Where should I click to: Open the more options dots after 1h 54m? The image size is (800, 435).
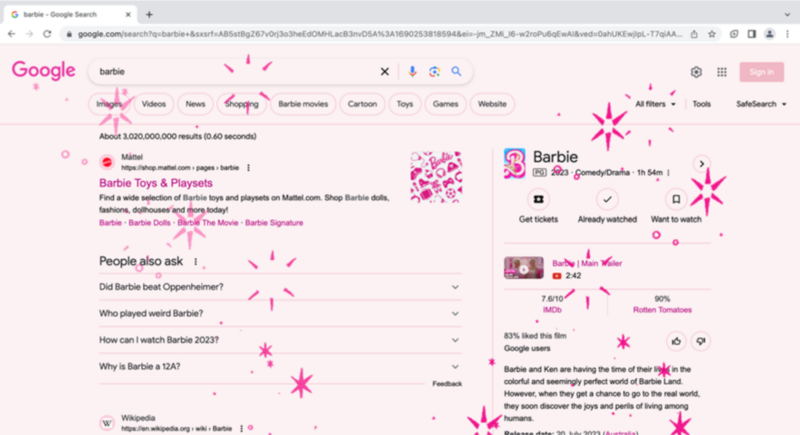[668, 173]
